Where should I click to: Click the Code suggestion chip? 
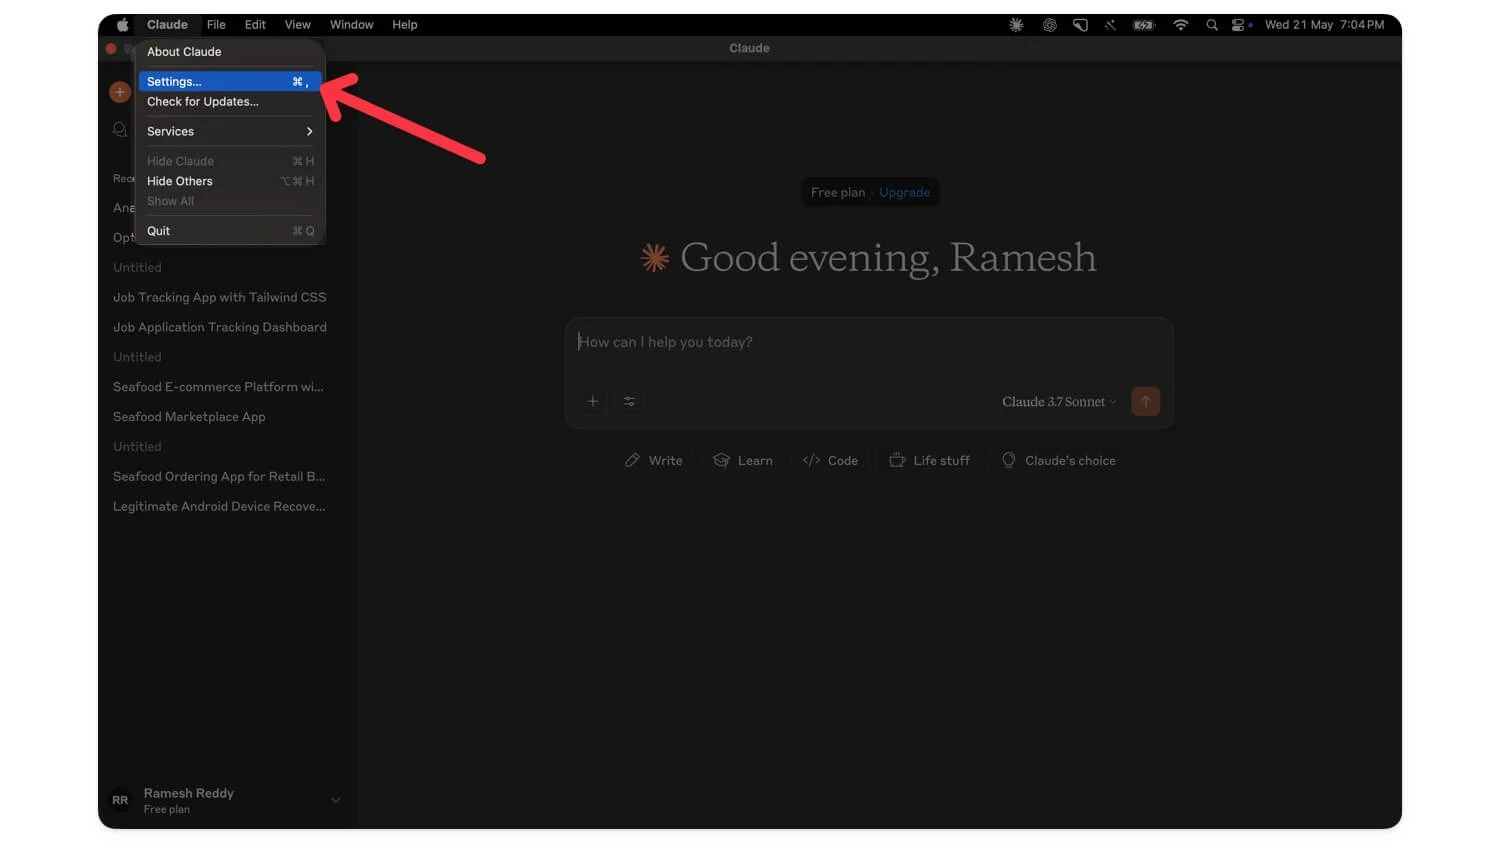point(831,461)
